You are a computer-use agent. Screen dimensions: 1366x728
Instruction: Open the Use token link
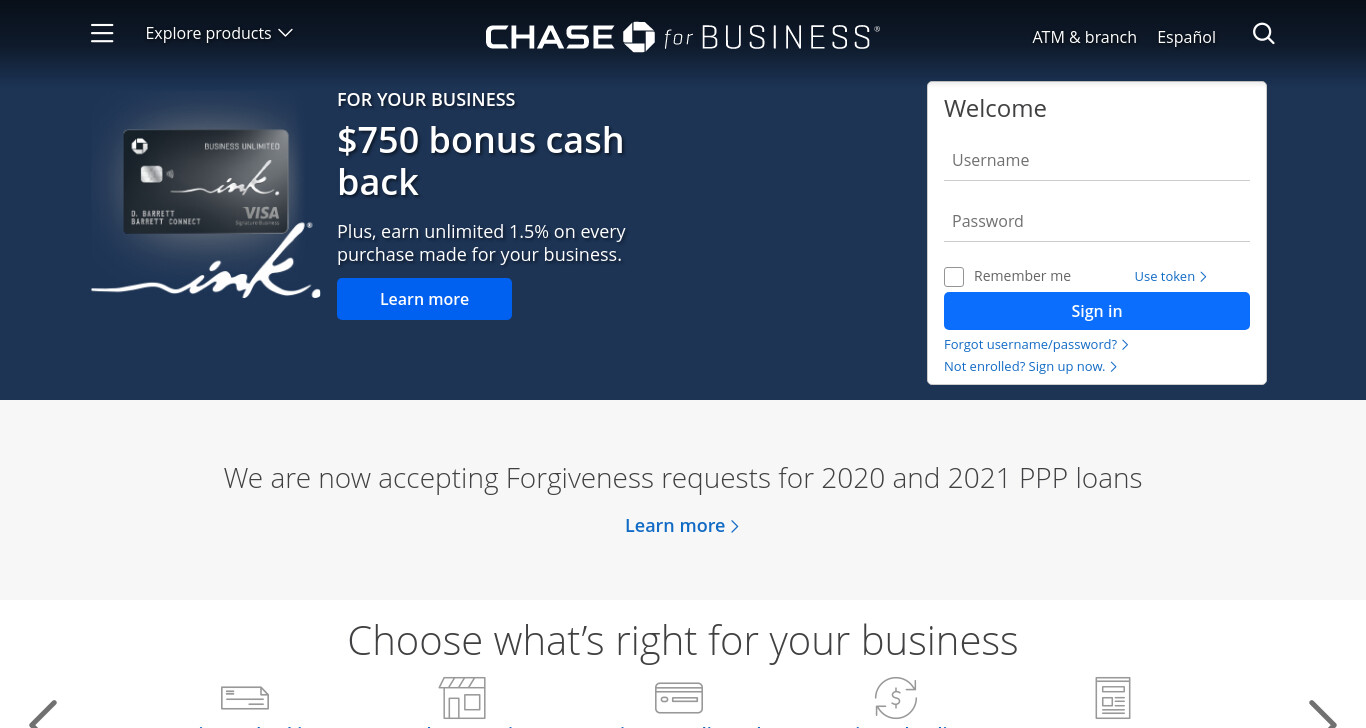(1170, 277)
